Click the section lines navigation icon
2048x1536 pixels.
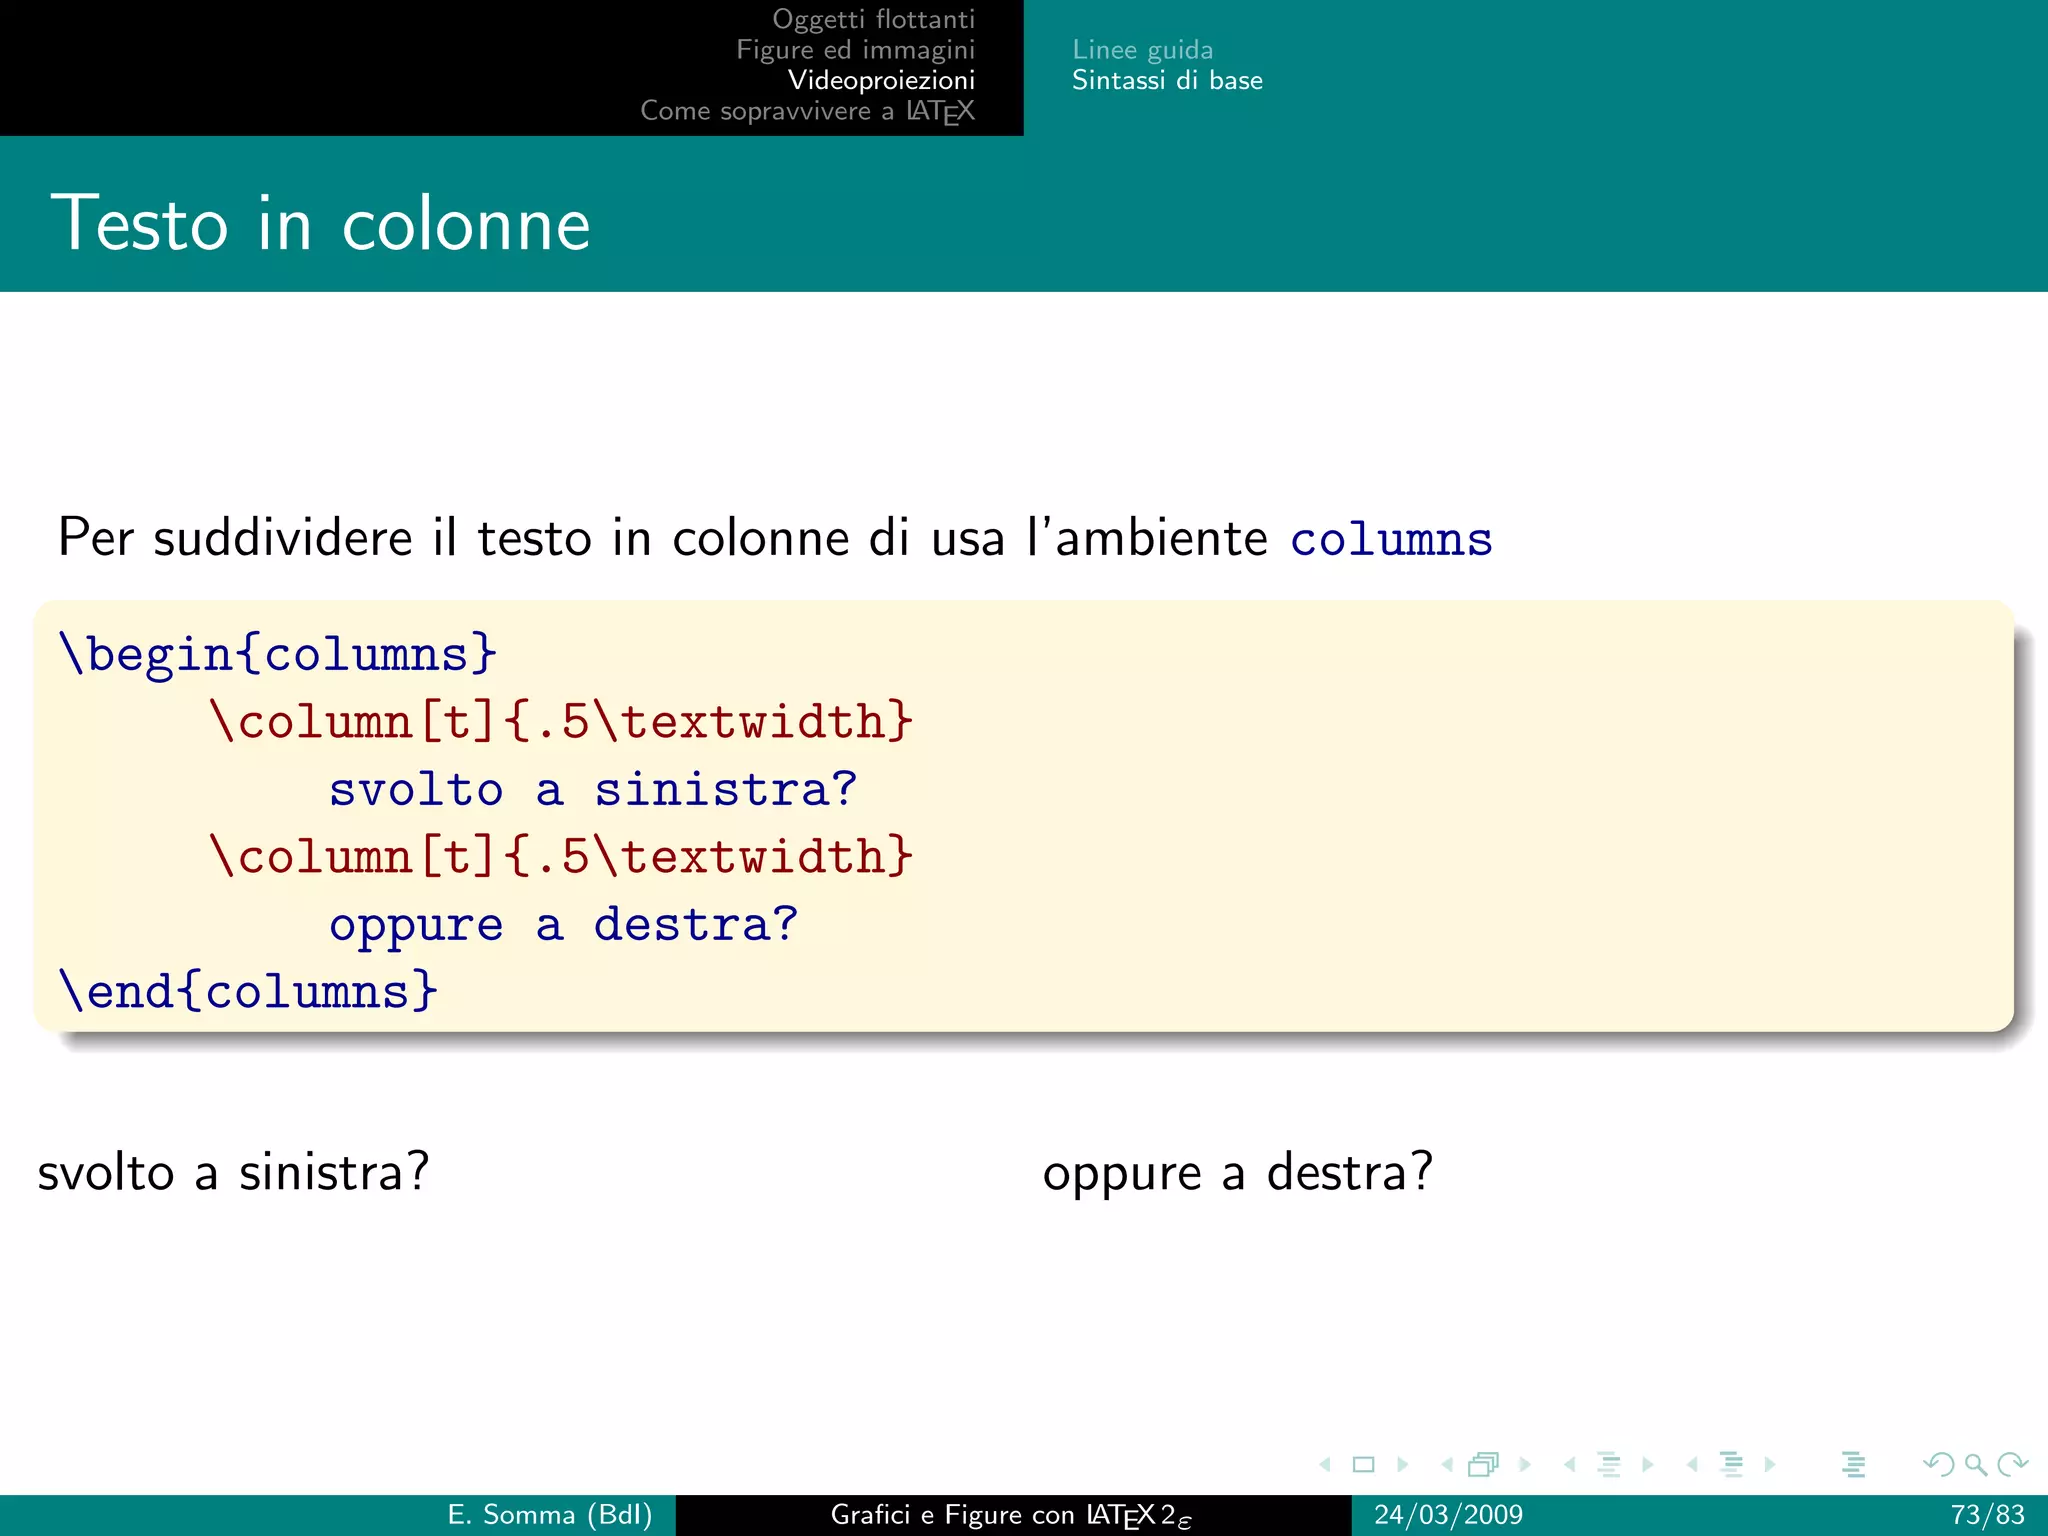pos(1732,1465)
